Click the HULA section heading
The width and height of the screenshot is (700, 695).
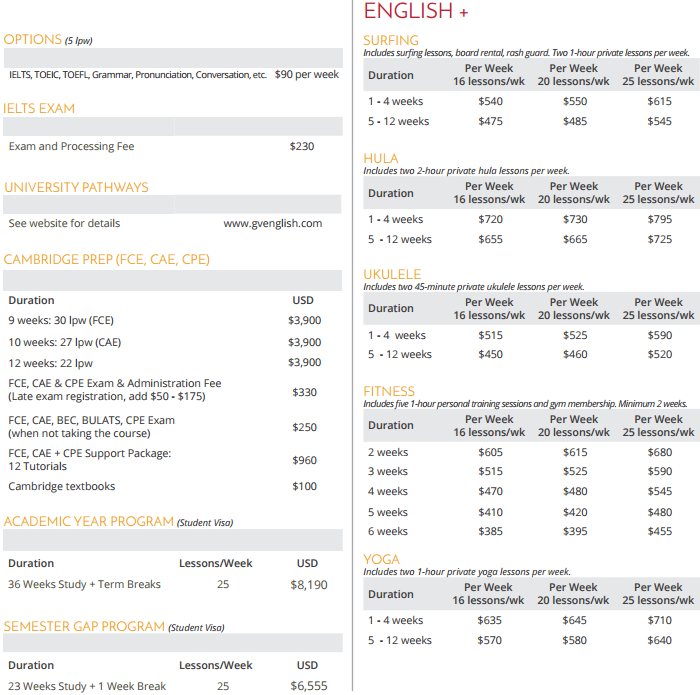point(381,159)
